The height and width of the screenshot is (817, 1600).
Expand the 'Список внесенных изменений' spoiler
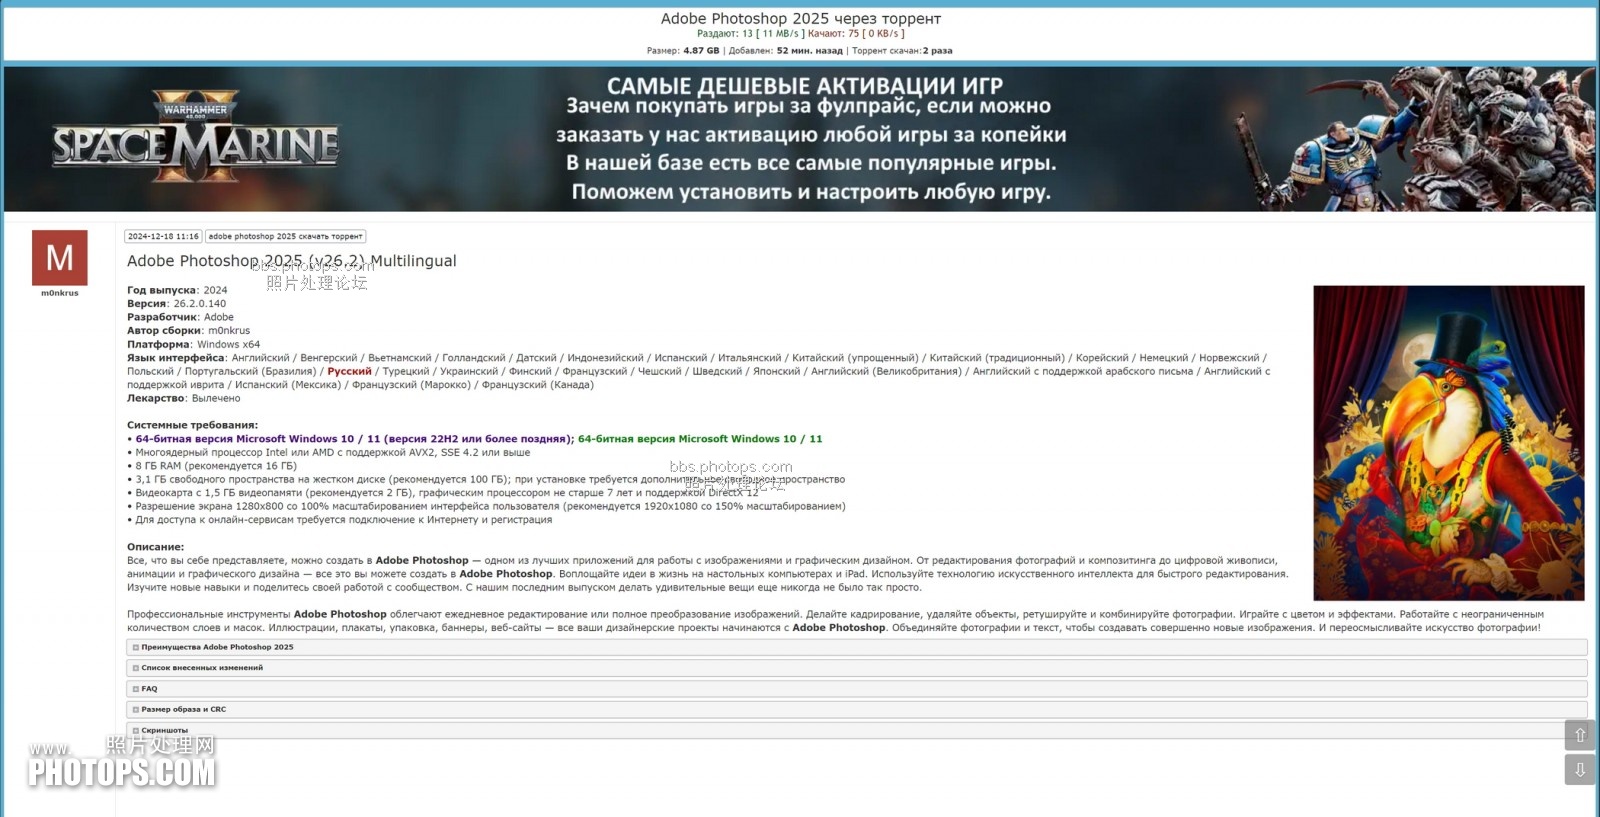tap(856, 668)
